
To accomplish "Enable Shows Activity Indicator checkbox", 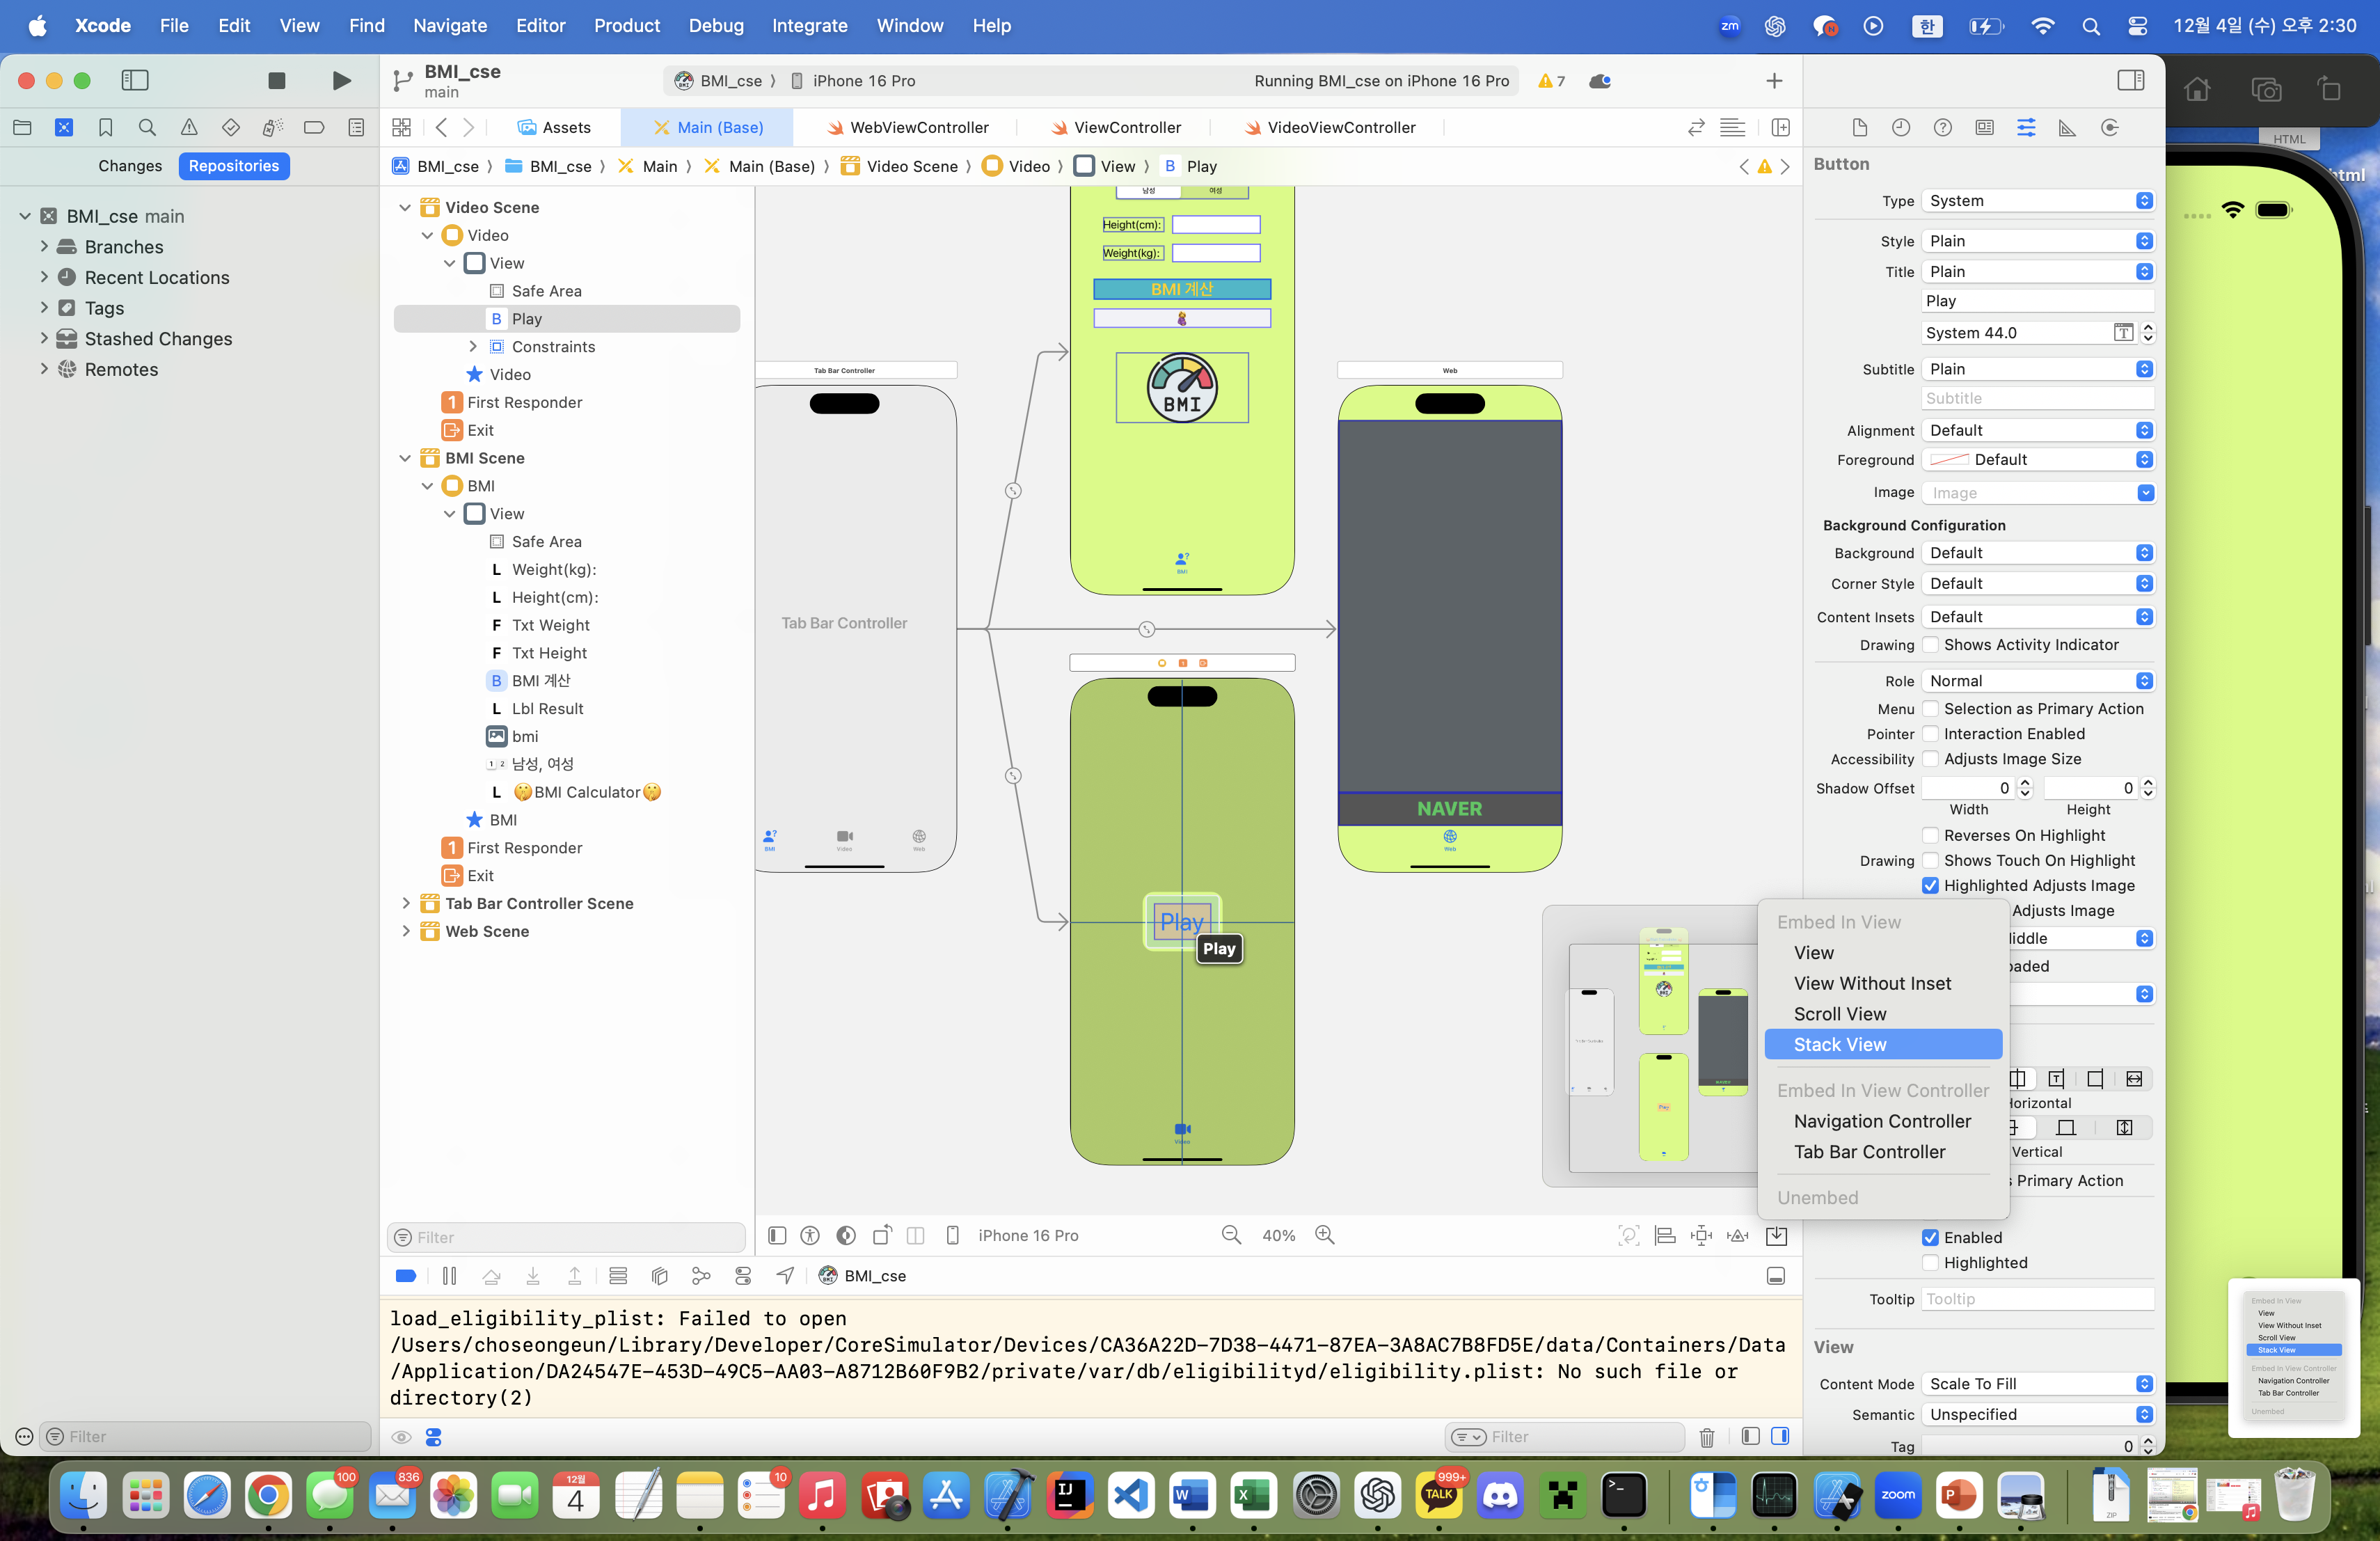I will coord(1930,645).
